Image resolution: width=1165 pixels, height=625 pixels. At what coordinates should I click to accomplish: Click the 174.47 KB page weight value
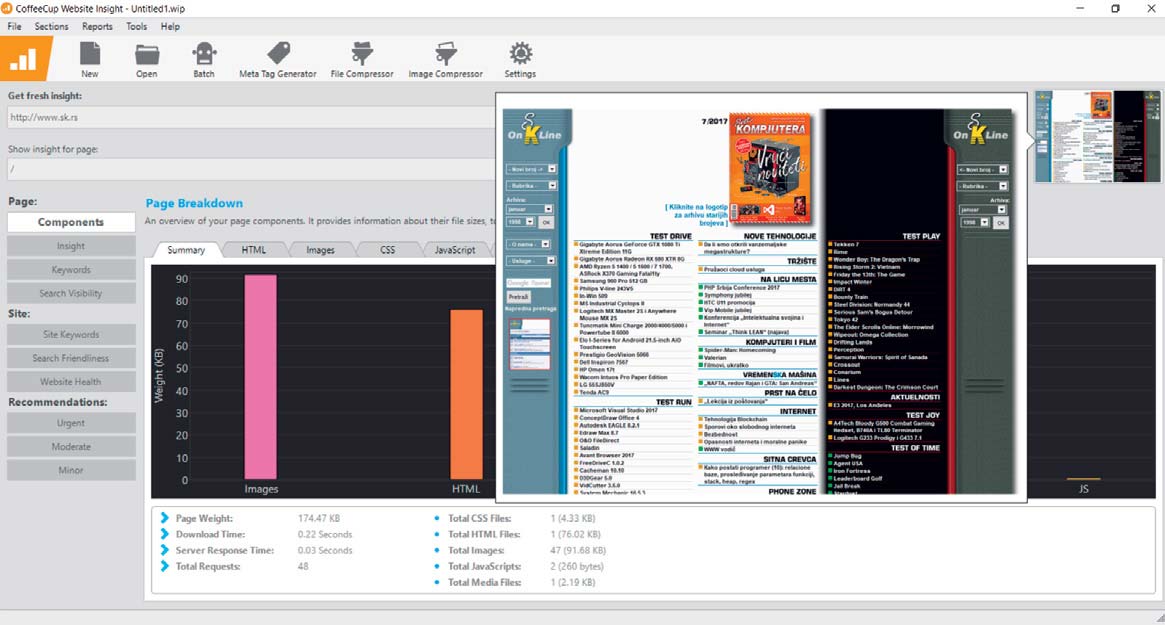[319, 518]
